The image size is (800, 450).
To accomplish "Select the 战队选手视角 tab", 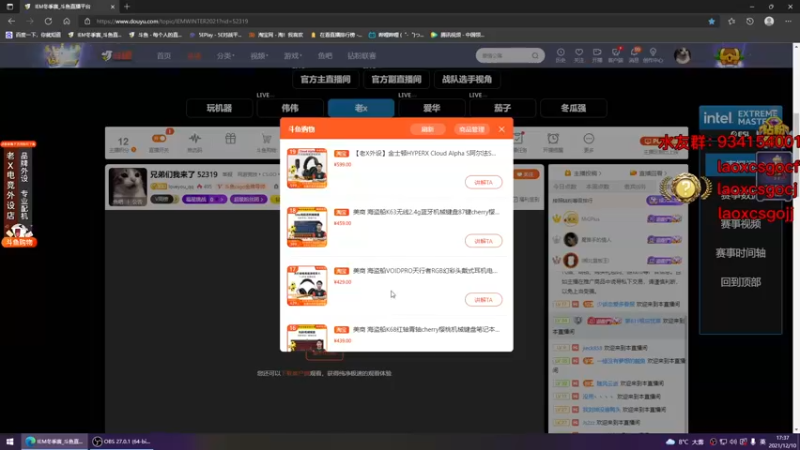I will click(467, 80).
